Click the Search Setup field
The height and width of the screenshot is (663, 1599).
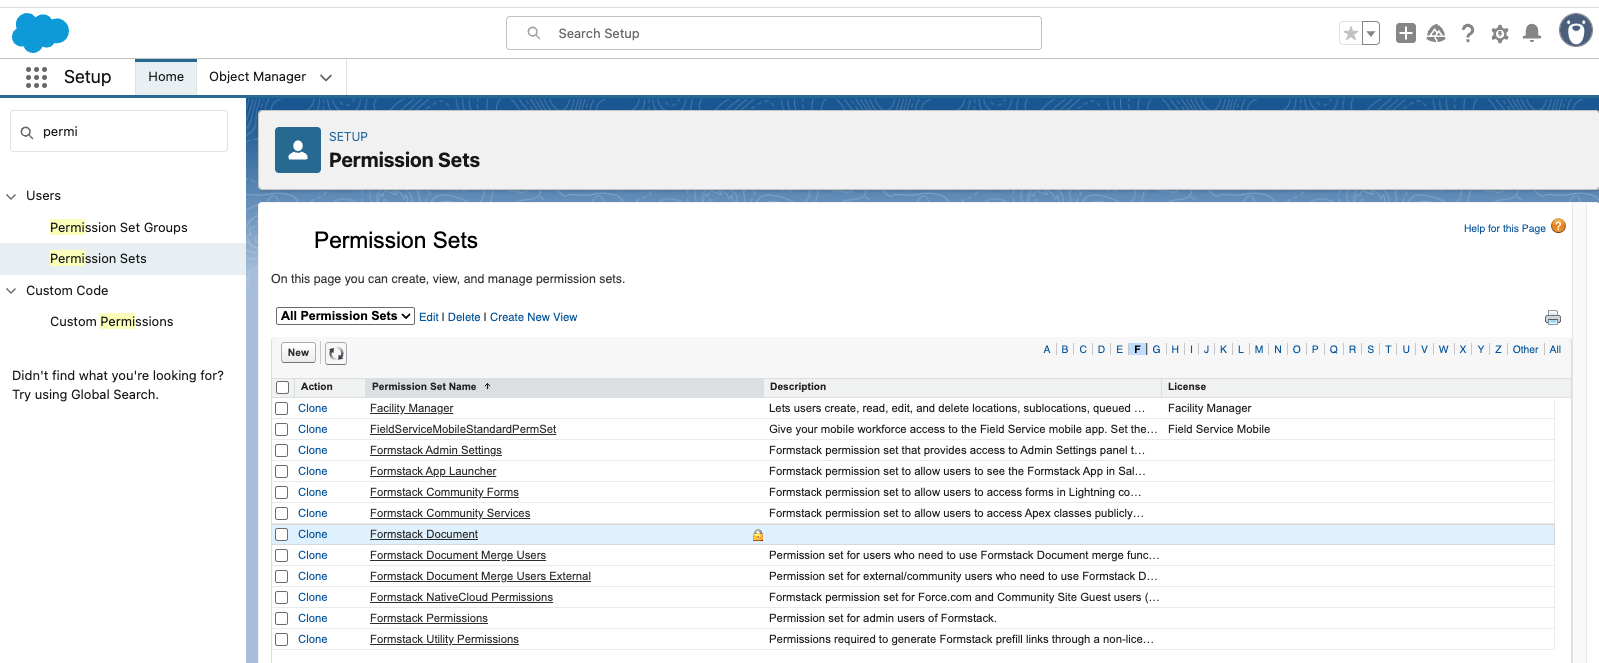point(773,33)
